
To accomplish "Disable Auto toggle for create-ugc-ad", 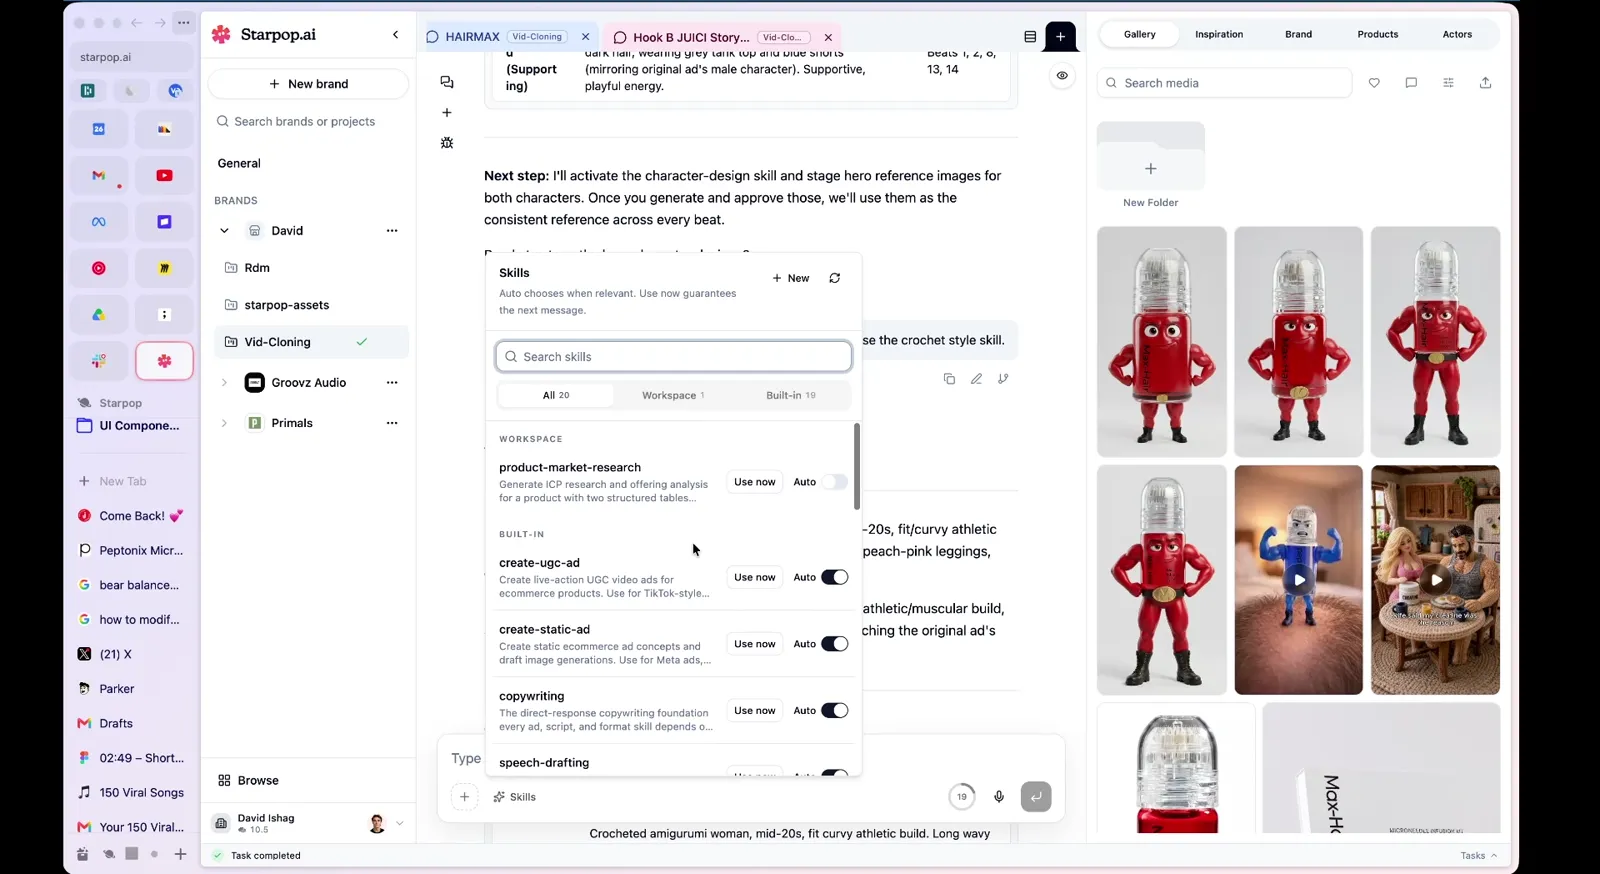I will (835, 577).
